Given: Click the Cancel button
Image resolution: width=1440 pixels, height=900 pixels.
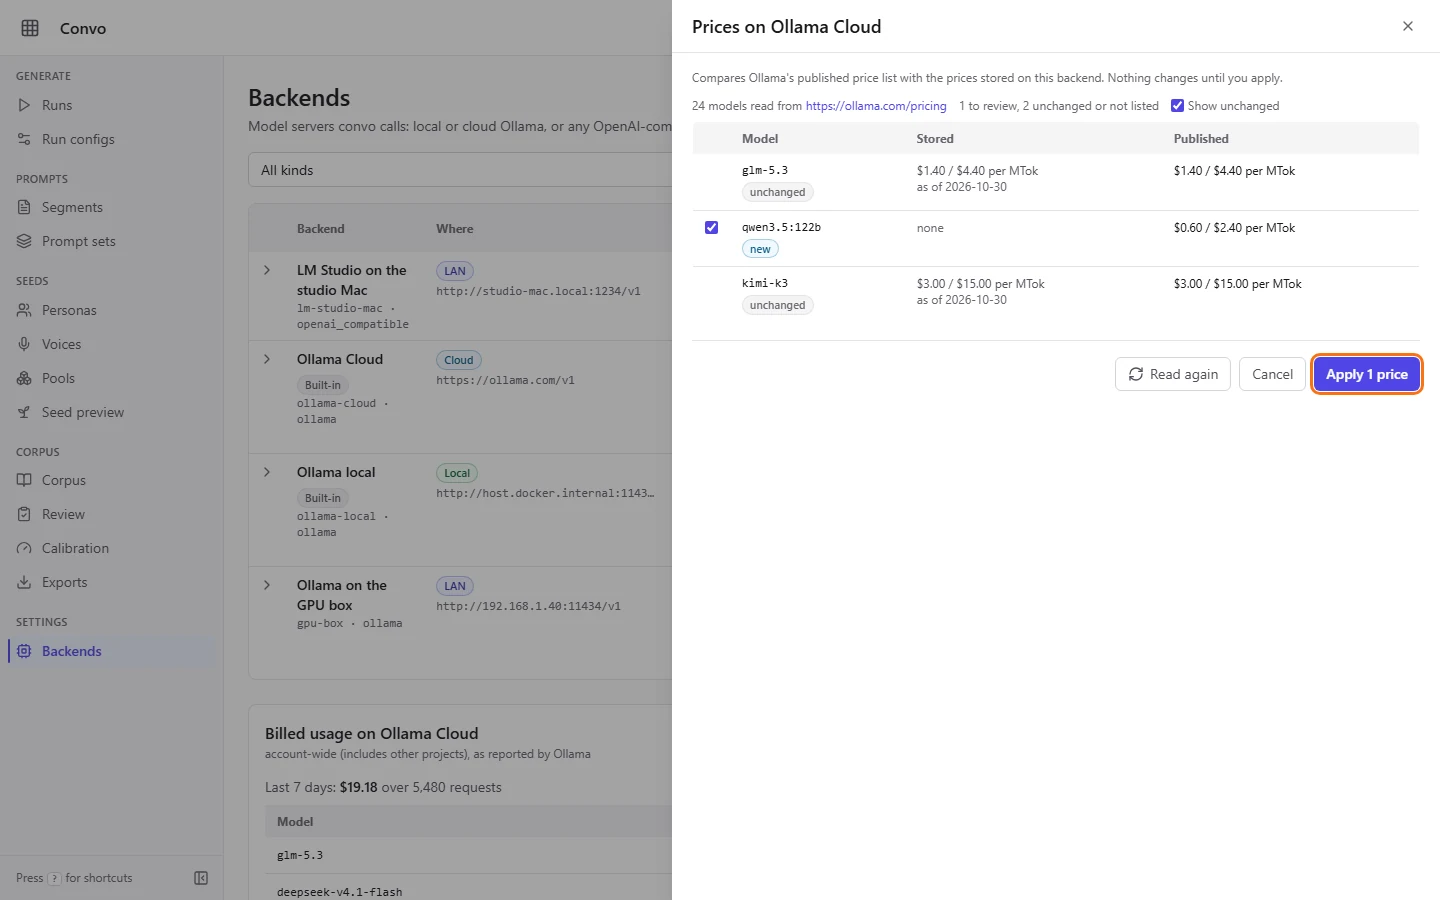Looking at the screenshot, I should 1272,374.
